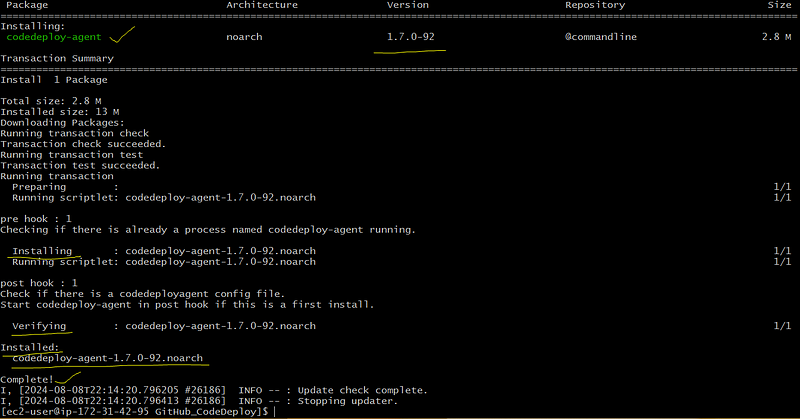Viewport: 800px width, 419px height.
Task: Click the 'Downloading Packages:' line
Action: pyautogui.click(x=62, y=122)
